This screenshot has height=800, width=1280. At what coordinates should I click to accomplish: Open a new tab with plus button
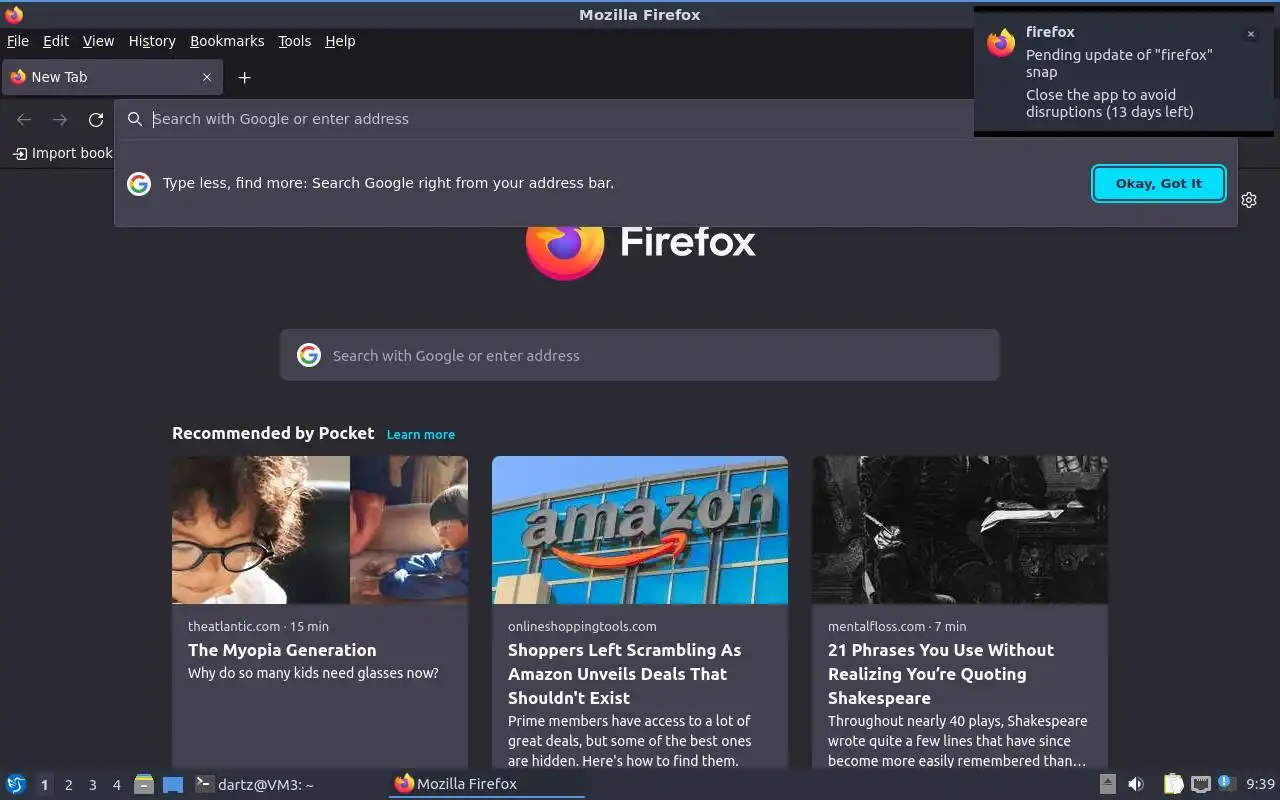click(244, 77)
